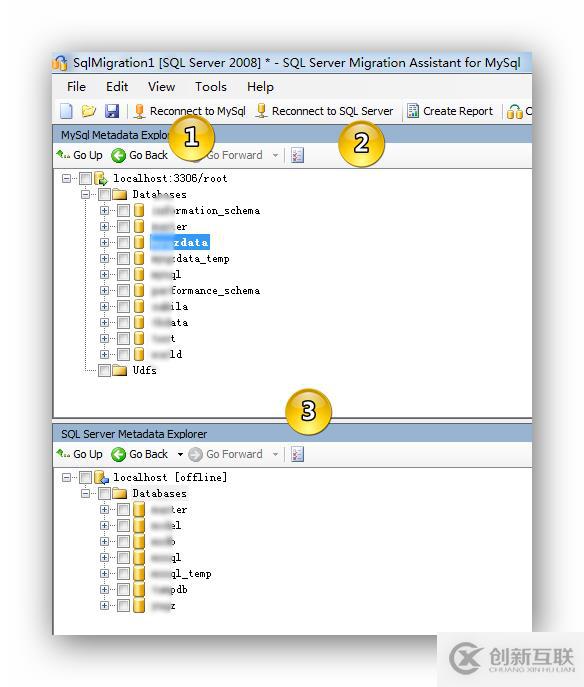Click Go Up in MySql Metadata Explorer
584x687 pixels.
click(x=79, y=155)
